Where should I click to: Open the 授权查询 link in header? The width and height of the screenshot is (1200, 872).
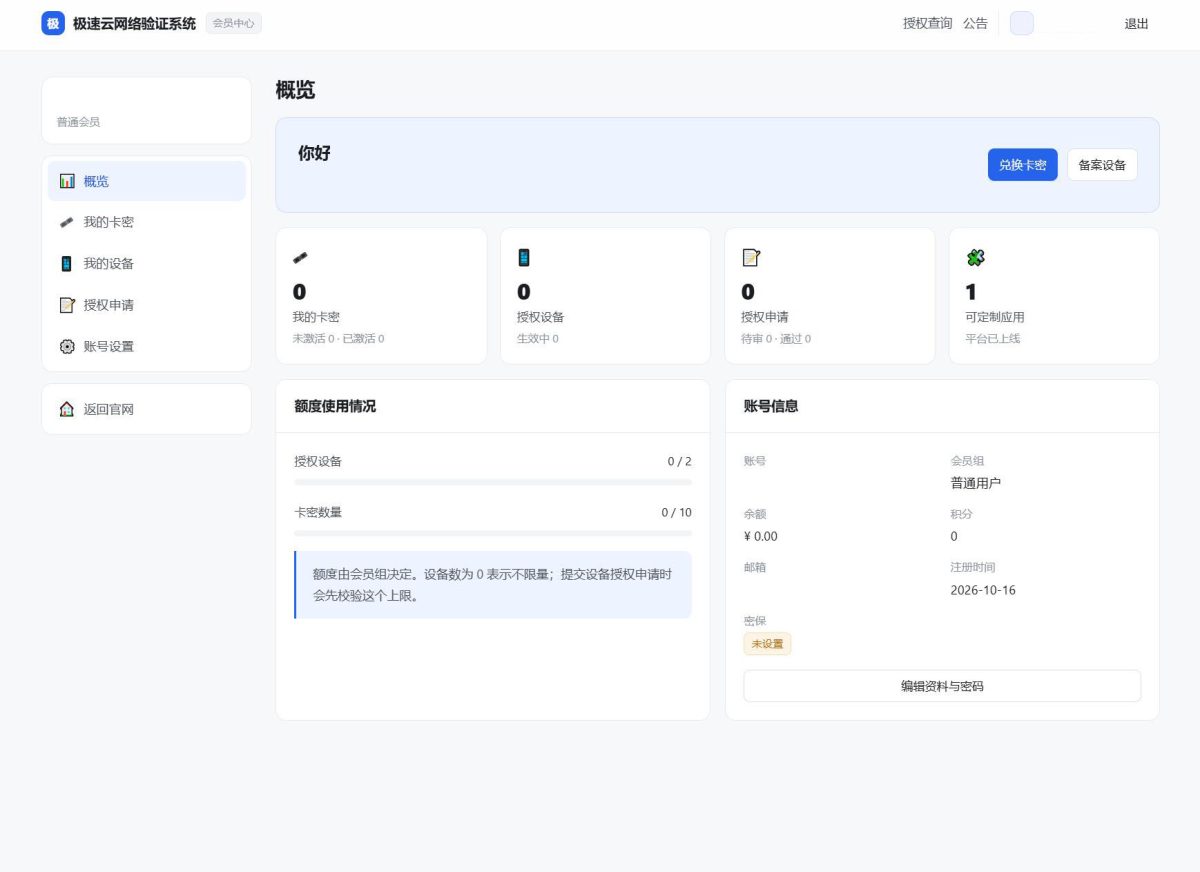point(928,24)
